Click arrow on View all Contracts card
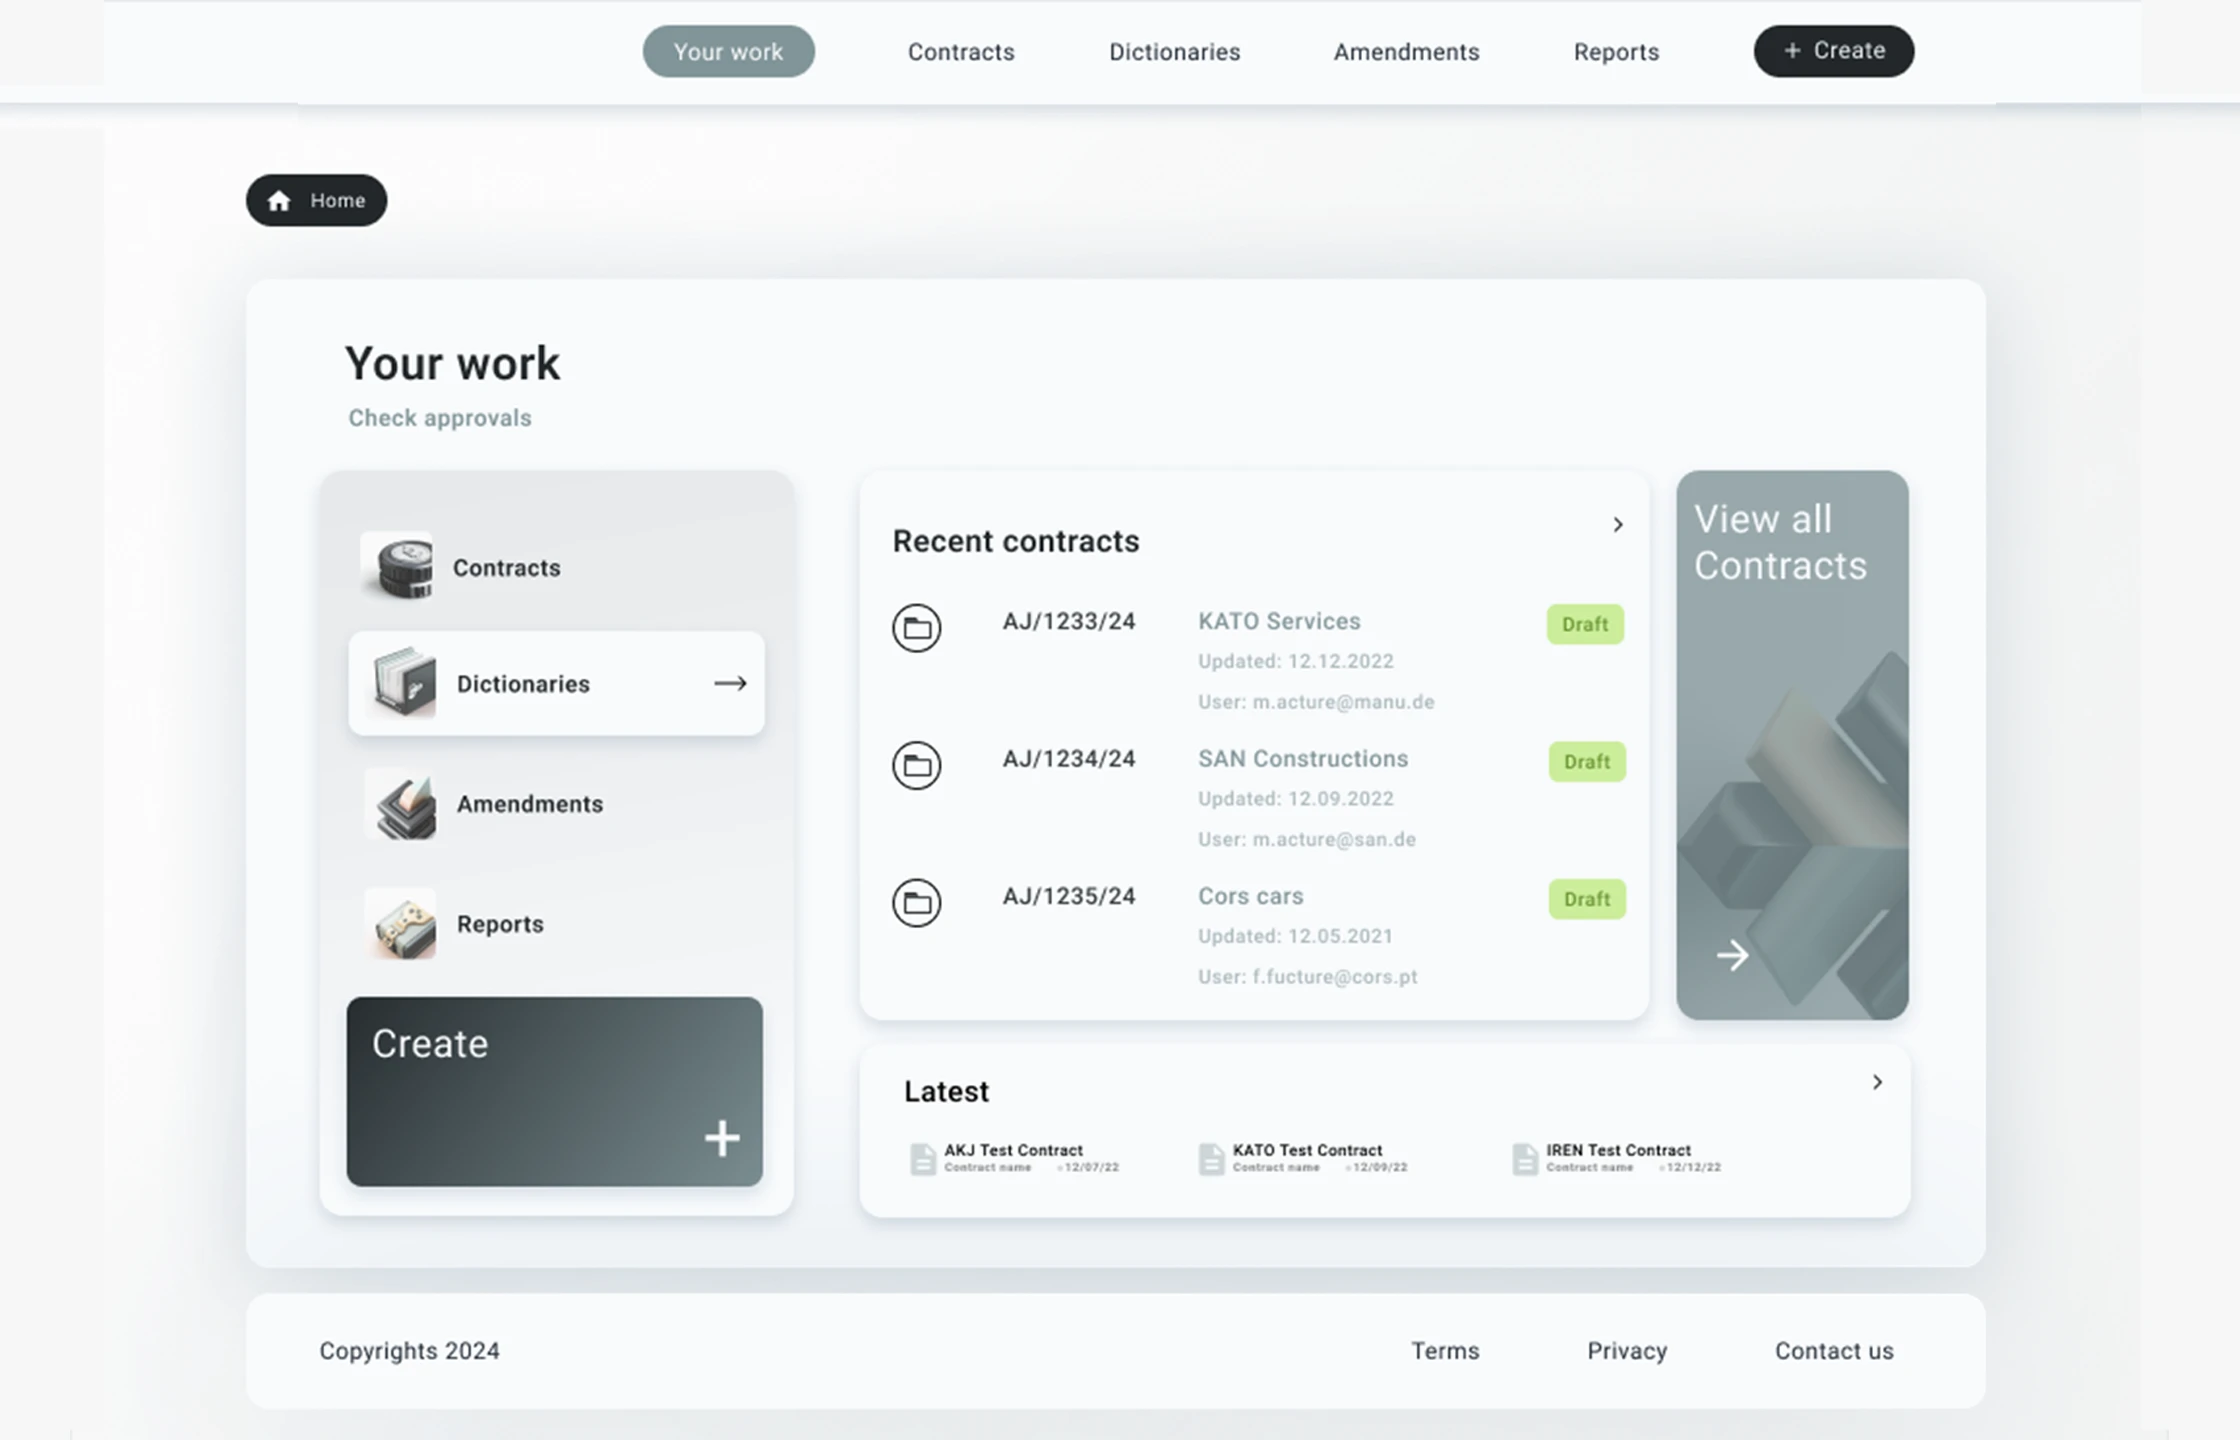The width and height of the screenshot is (2240, 1440). [1732, 956]
